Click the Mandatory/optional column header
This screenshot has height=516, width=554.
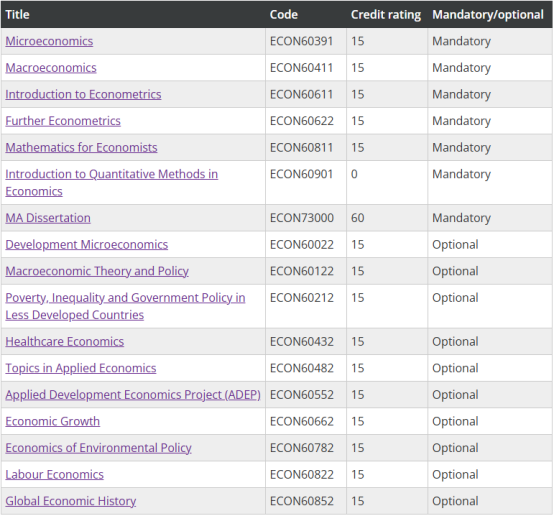point(488,14)
